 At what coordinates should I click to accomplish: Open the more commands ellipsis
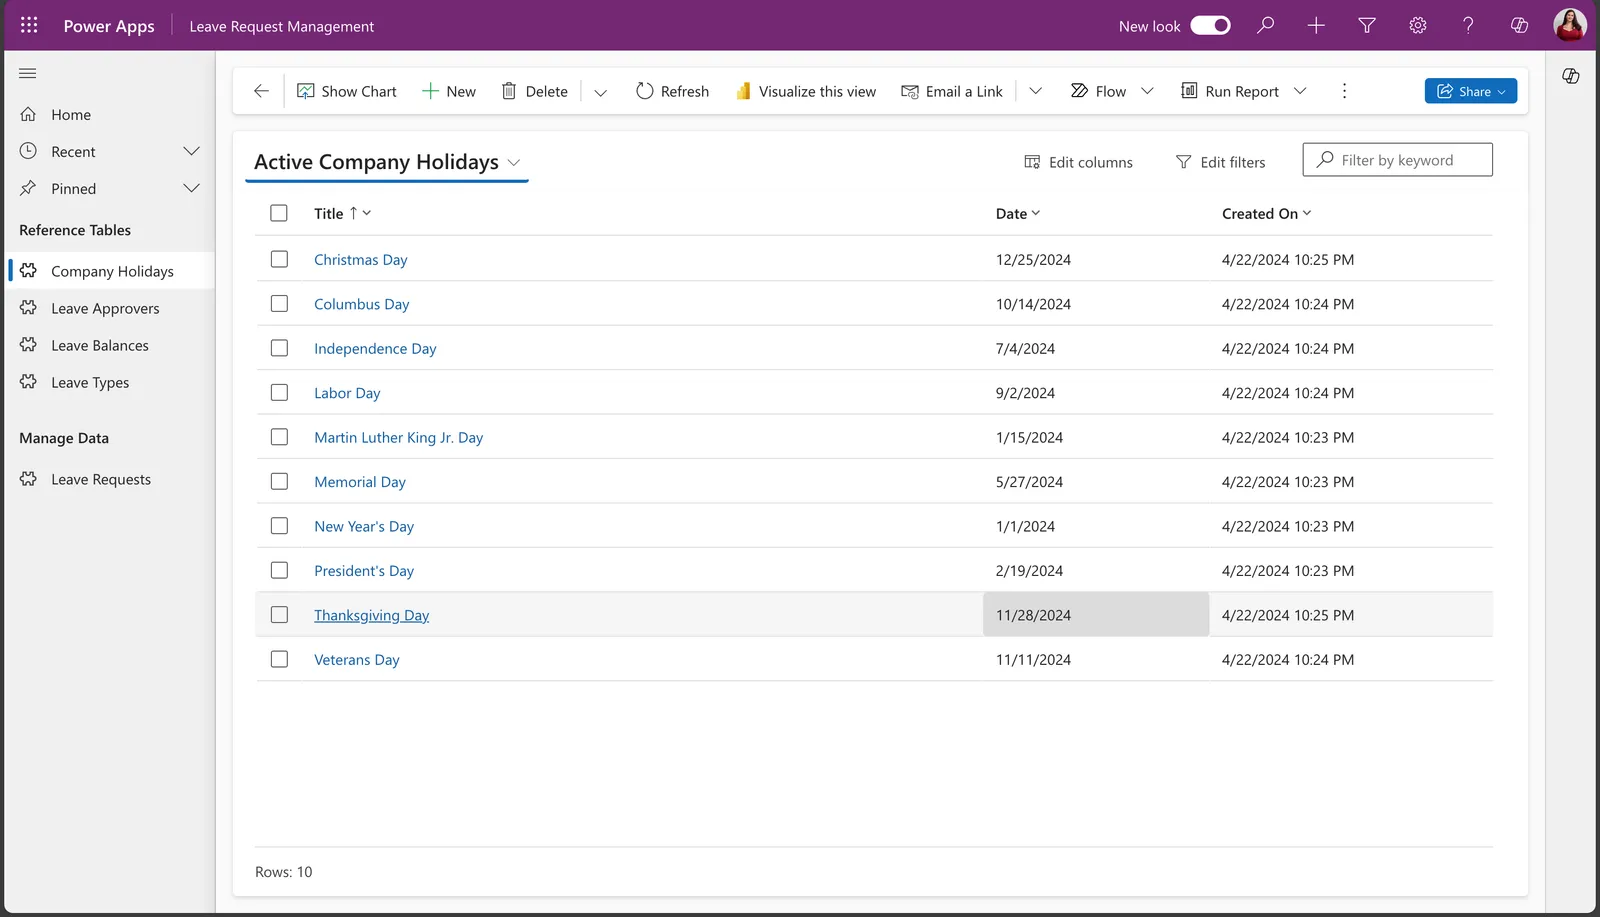(x=1344, y=91)
